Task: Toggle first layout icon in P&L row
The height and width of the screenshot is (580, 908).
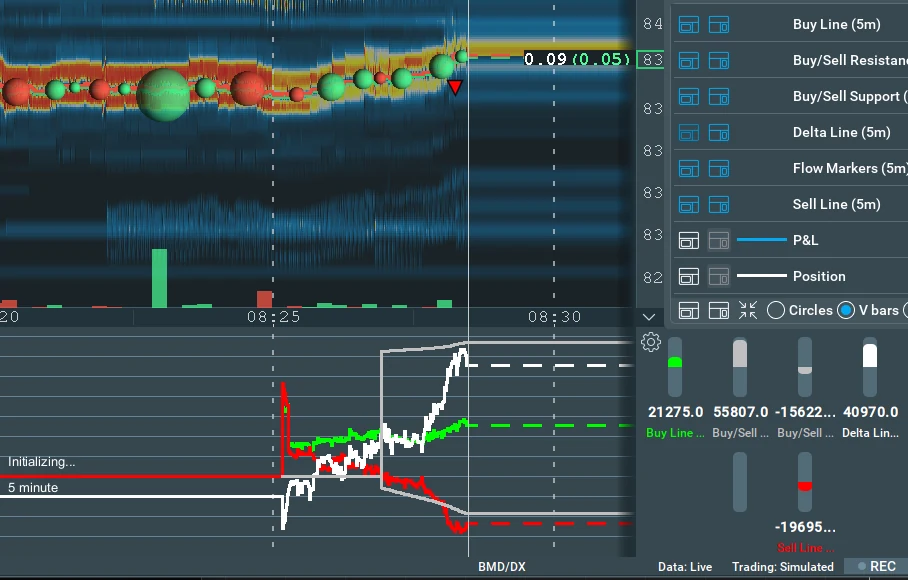Action: 689,240
